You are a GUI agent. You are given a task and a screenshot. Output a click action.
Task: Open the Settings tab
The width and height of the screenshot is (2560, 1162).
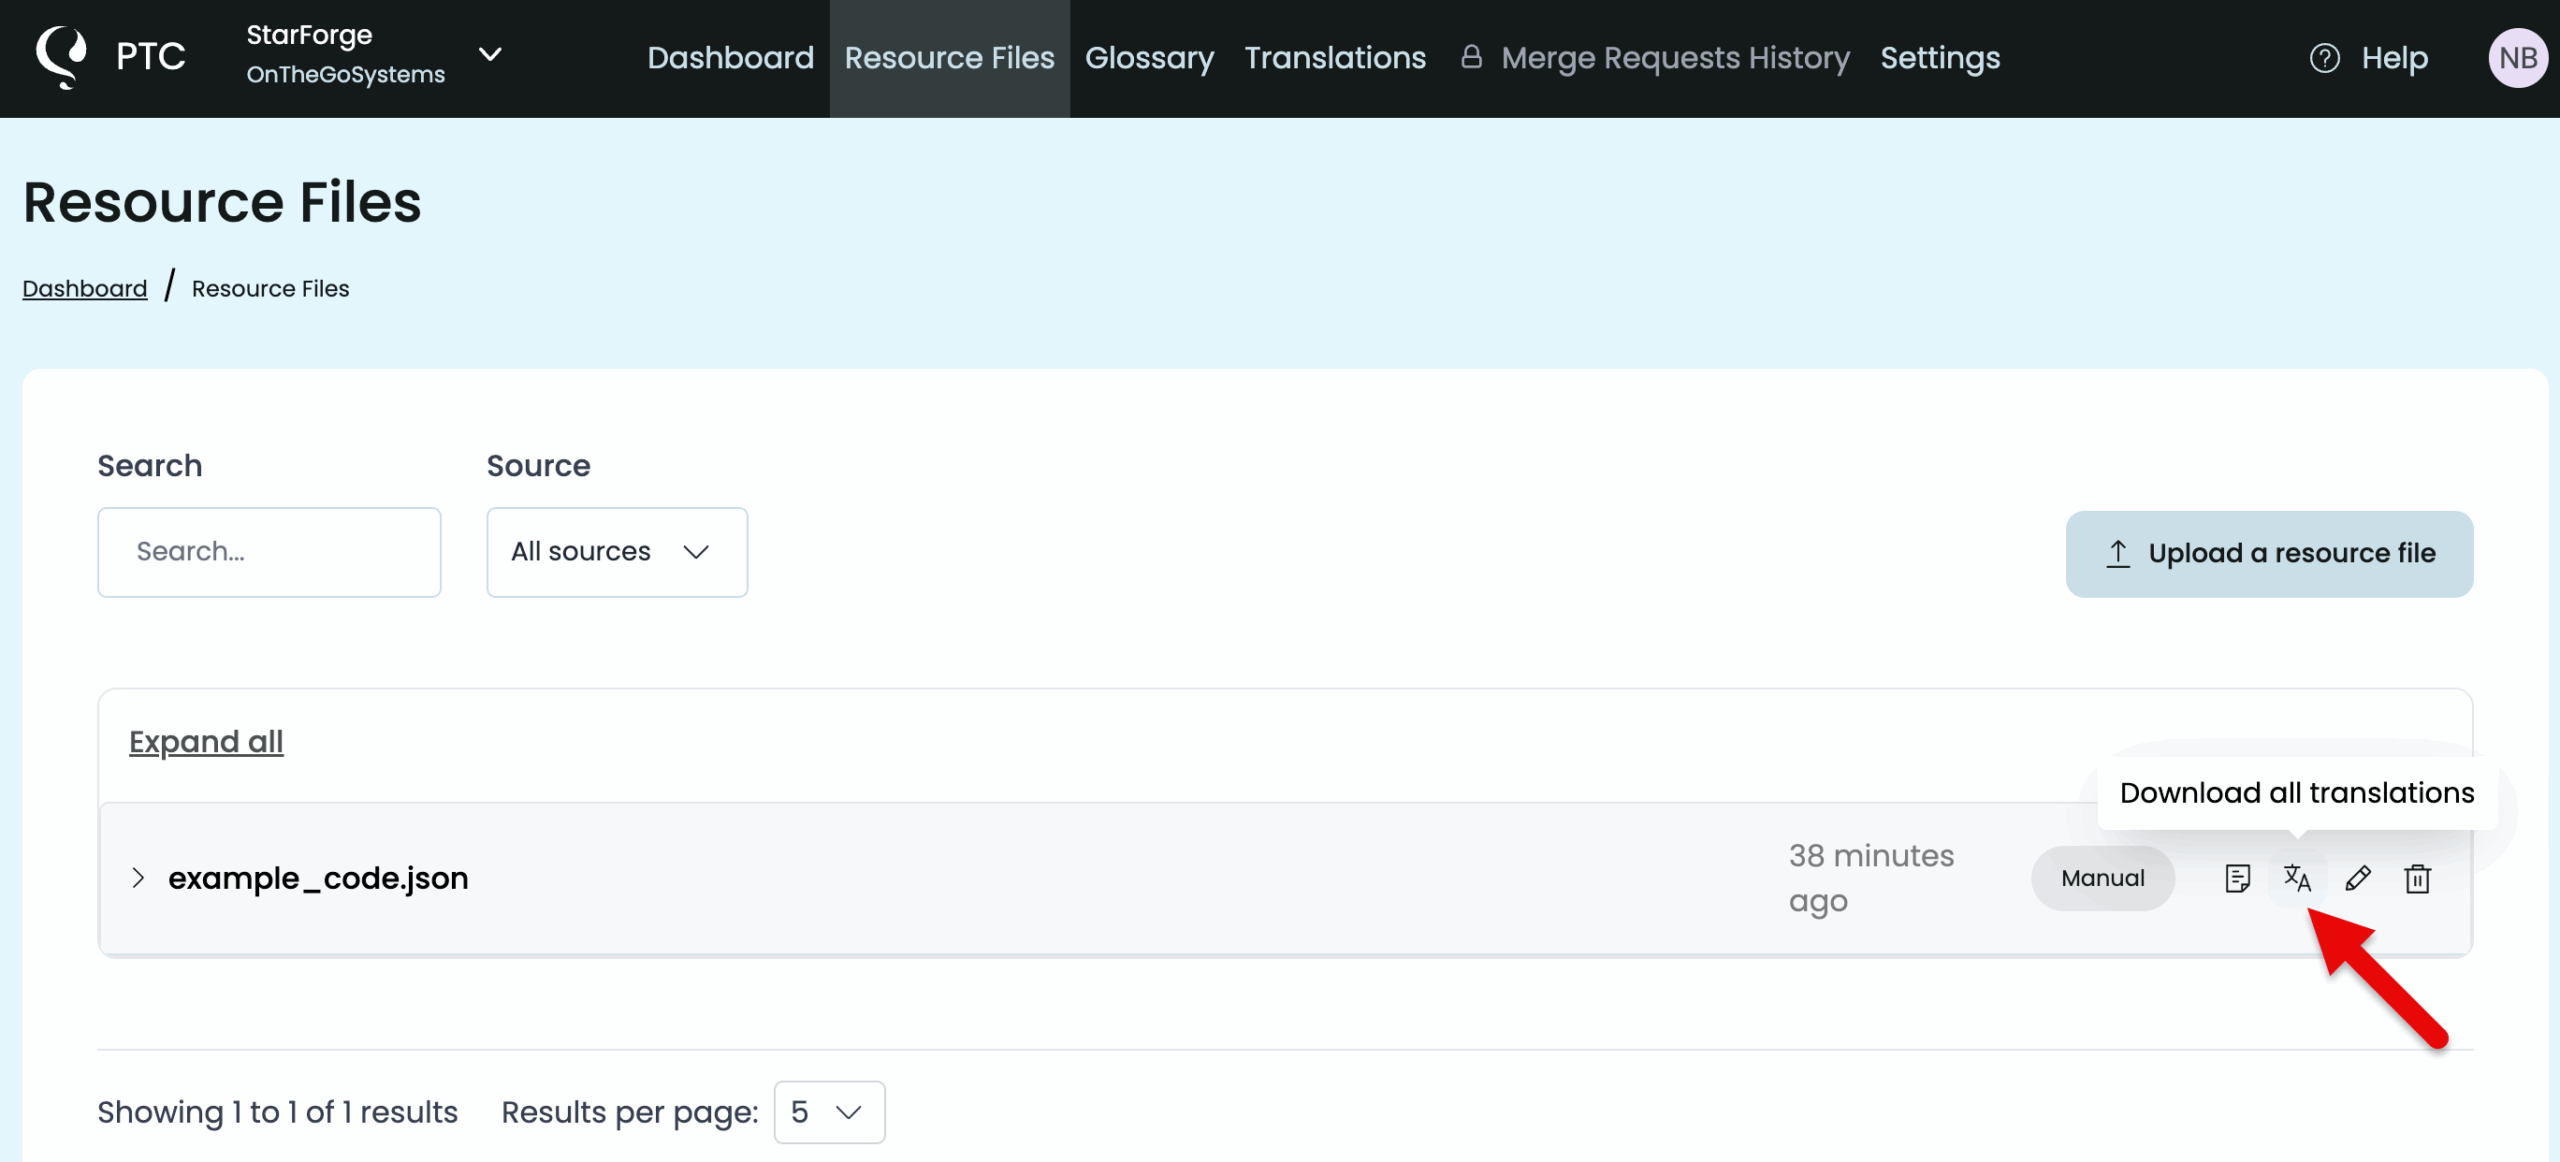(1939, 58)
